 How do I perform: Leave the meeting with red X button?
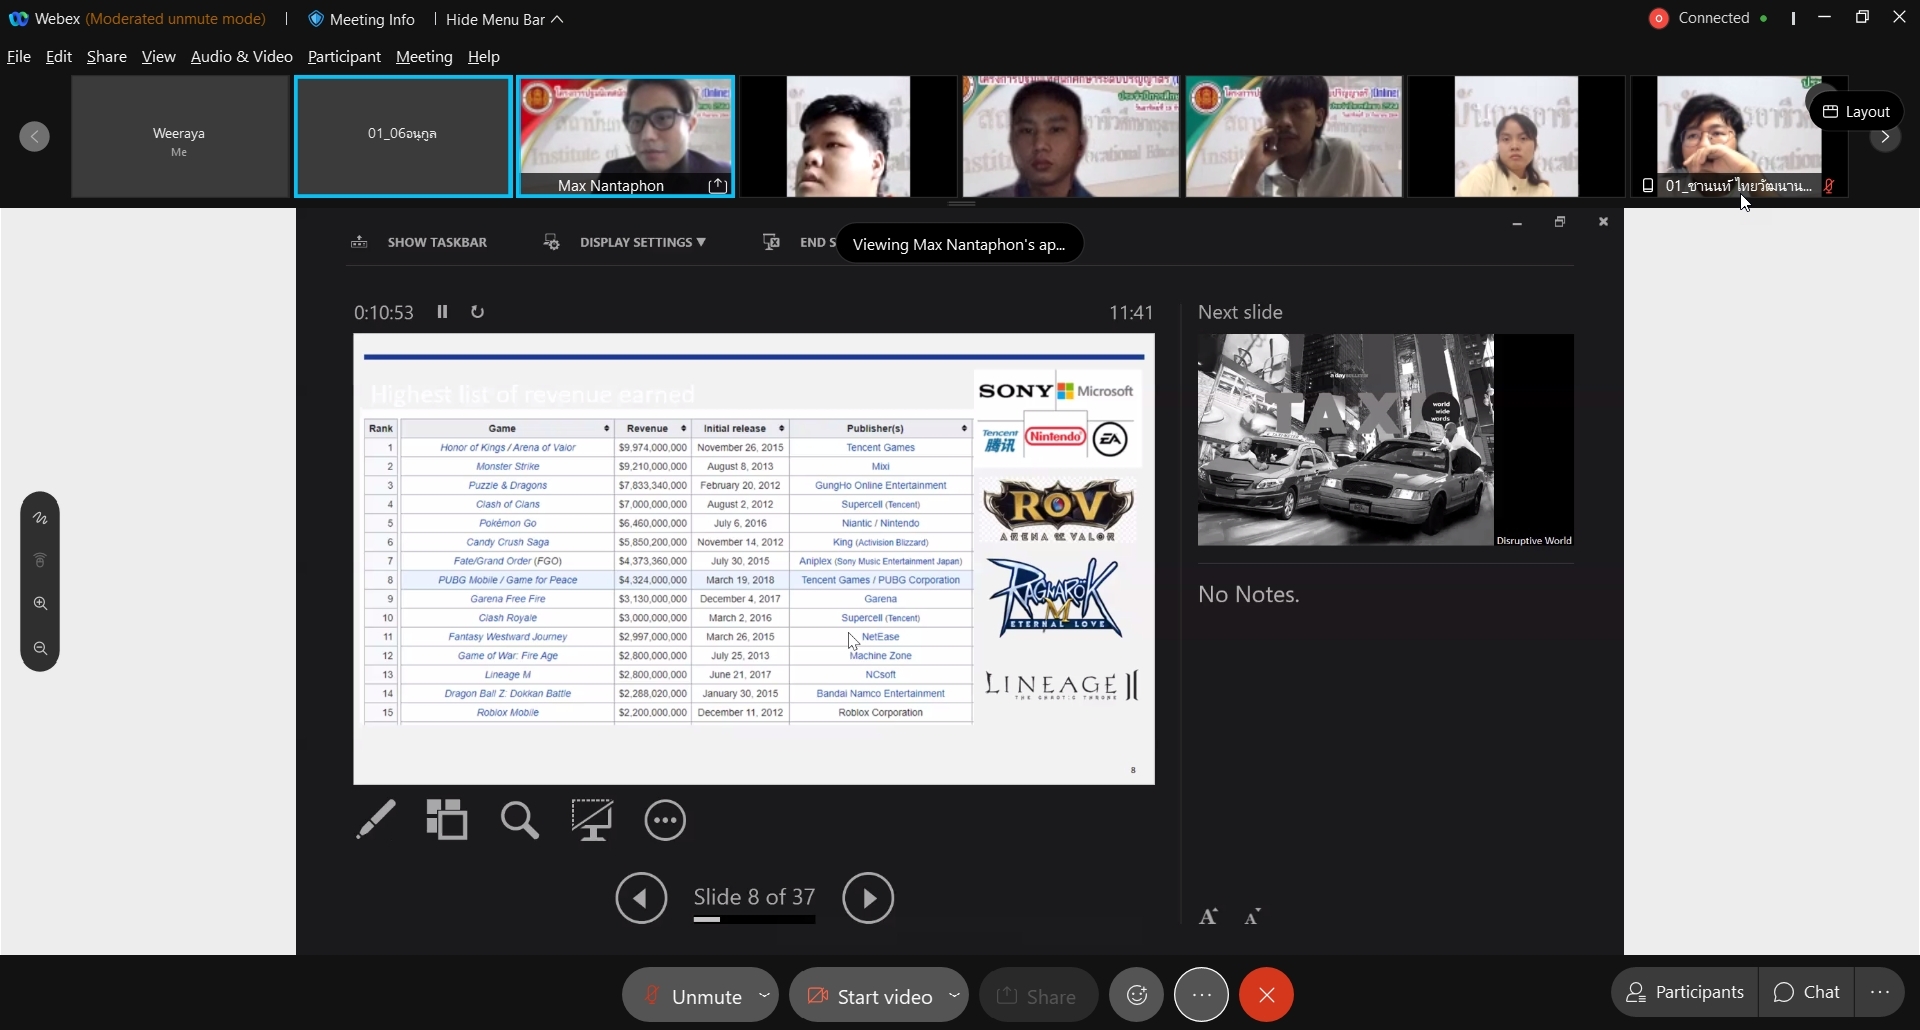pyautogui.click(x=1267, y=995)
